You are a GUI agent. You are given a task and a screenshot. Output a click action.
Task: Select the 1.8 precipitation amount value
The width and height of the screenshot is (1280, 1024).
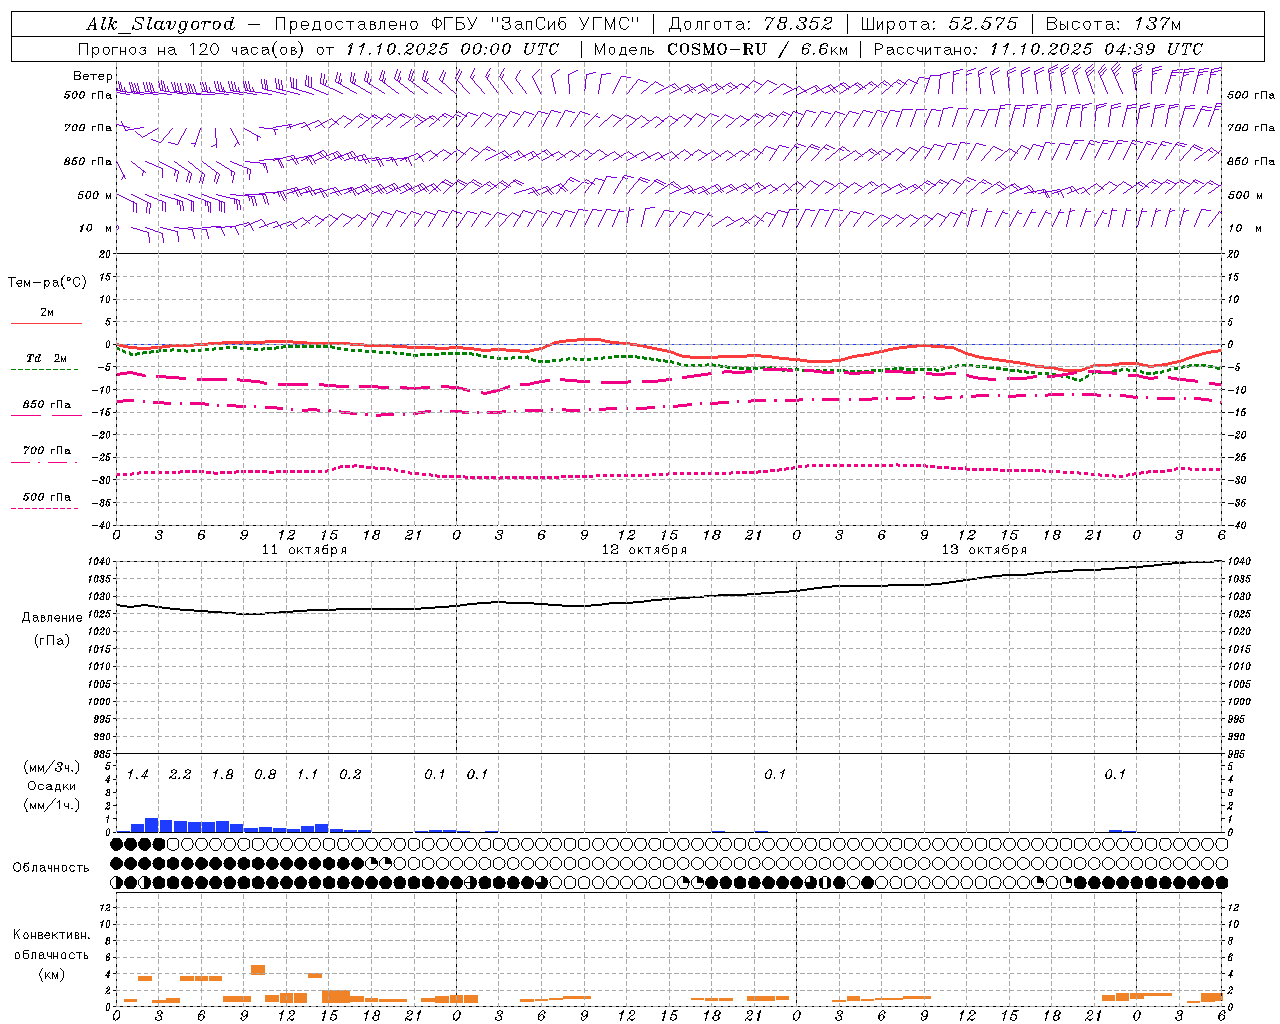click(x=223, y=775)
